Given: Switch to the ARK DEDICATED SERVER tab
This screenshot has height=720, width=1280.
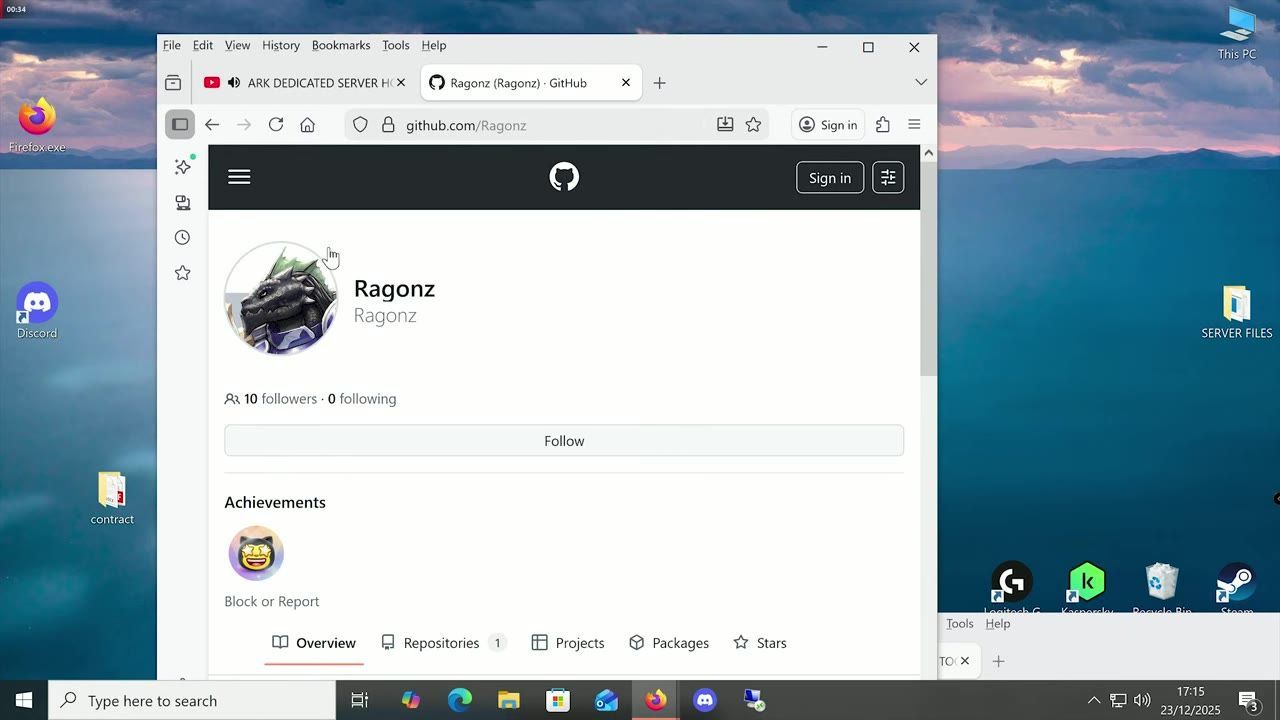Looking at the screenshot, I should pyautogui.click(x=305, y=83).
